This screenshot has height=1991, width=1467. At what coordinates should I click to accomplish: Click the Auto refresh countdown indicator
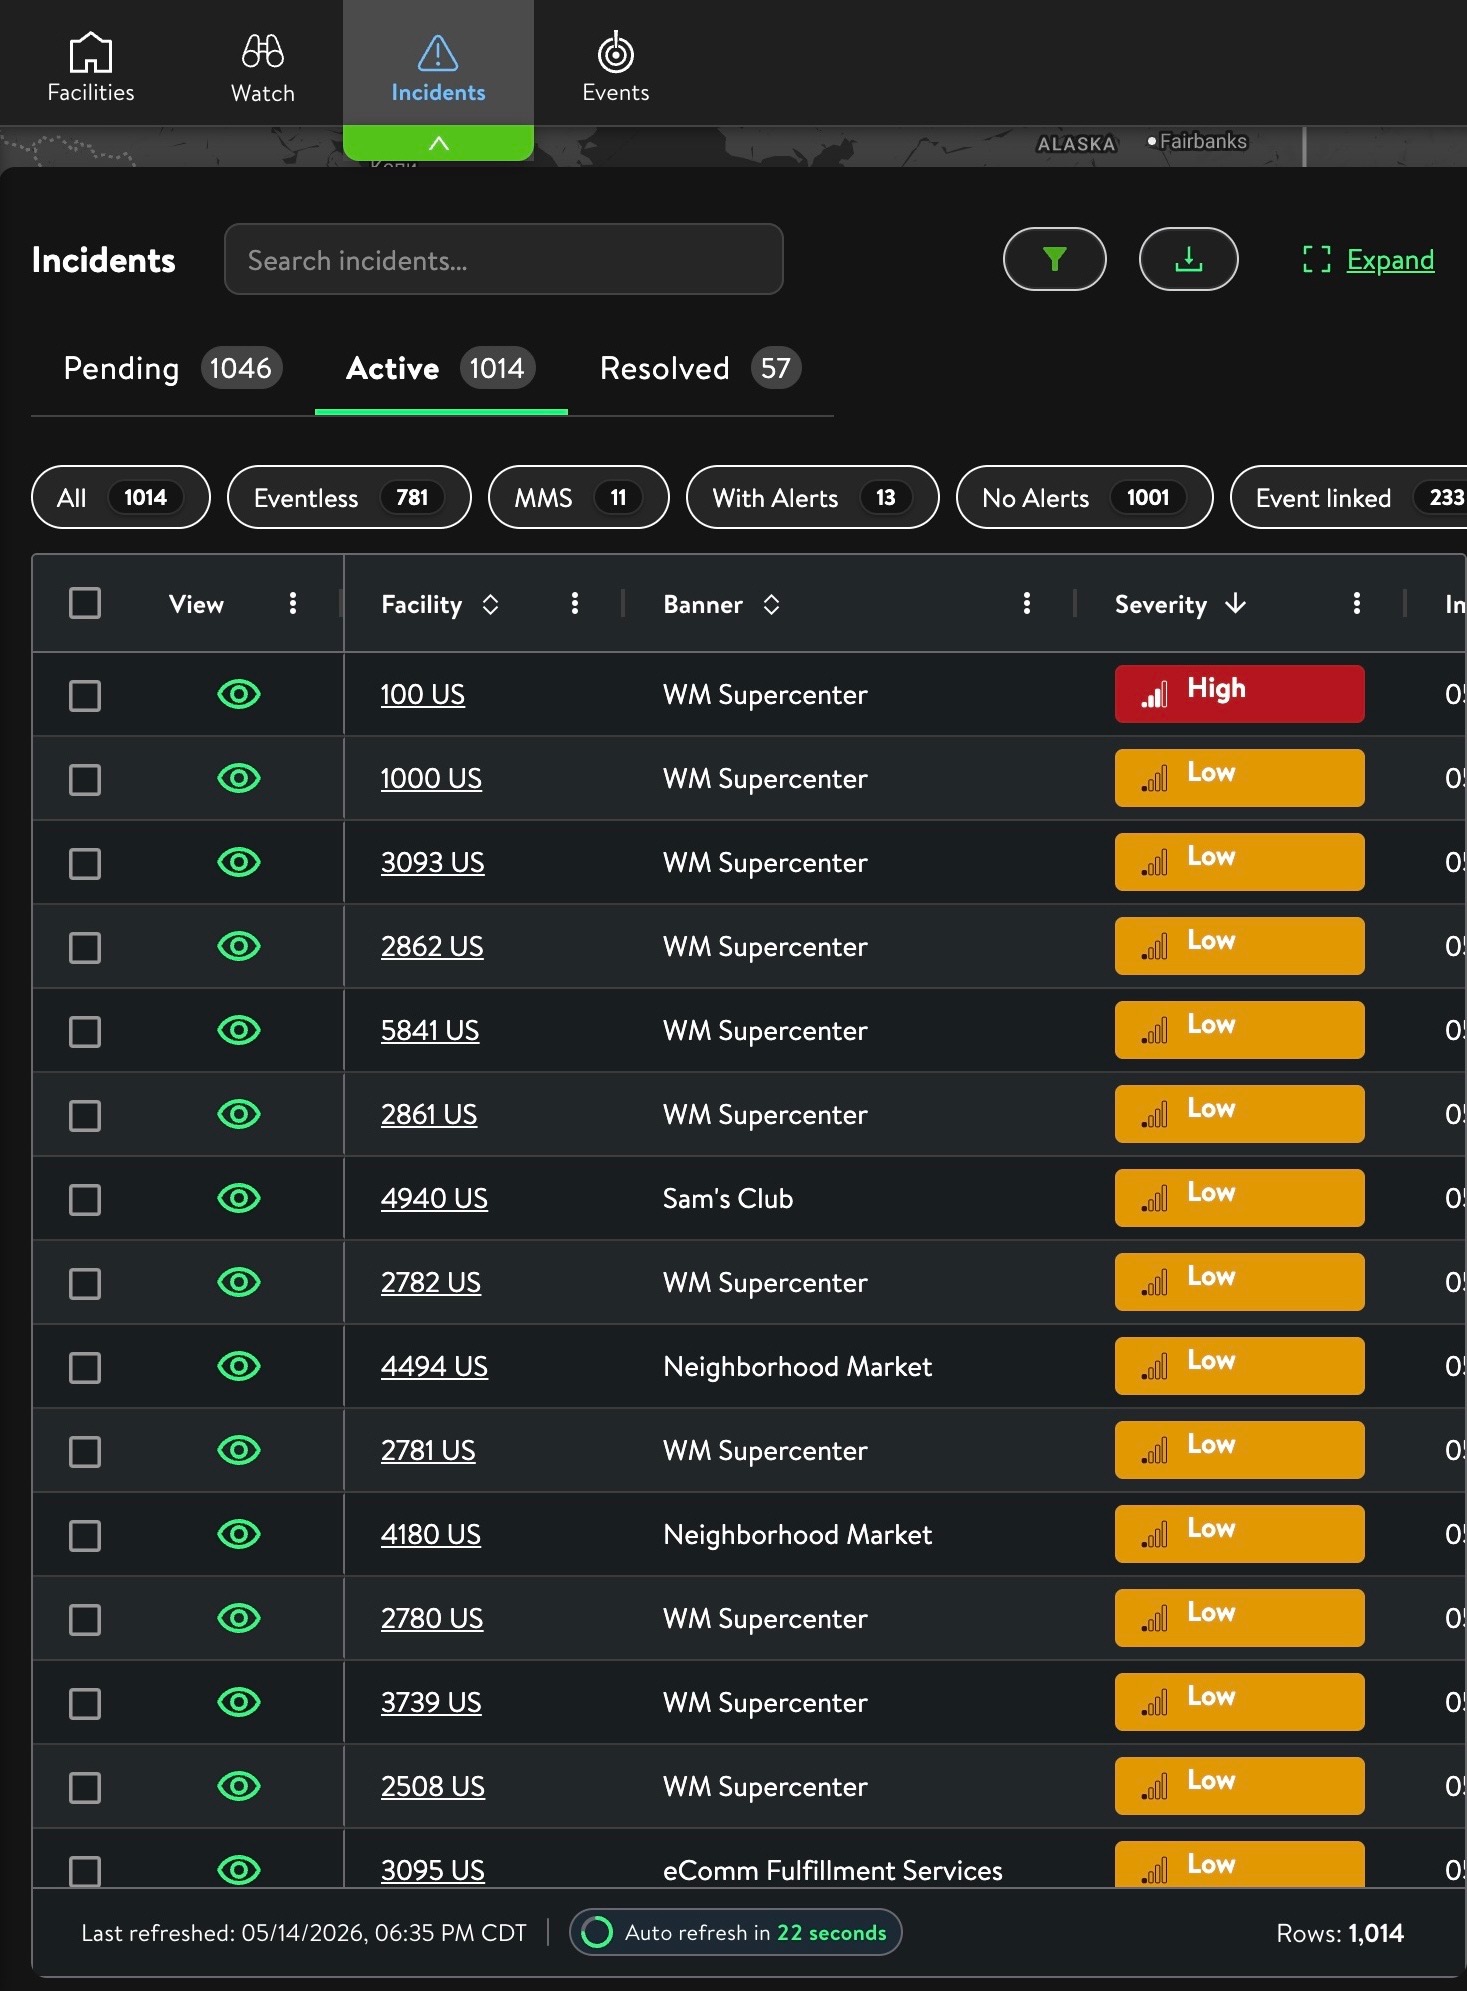click(736, 1932)
